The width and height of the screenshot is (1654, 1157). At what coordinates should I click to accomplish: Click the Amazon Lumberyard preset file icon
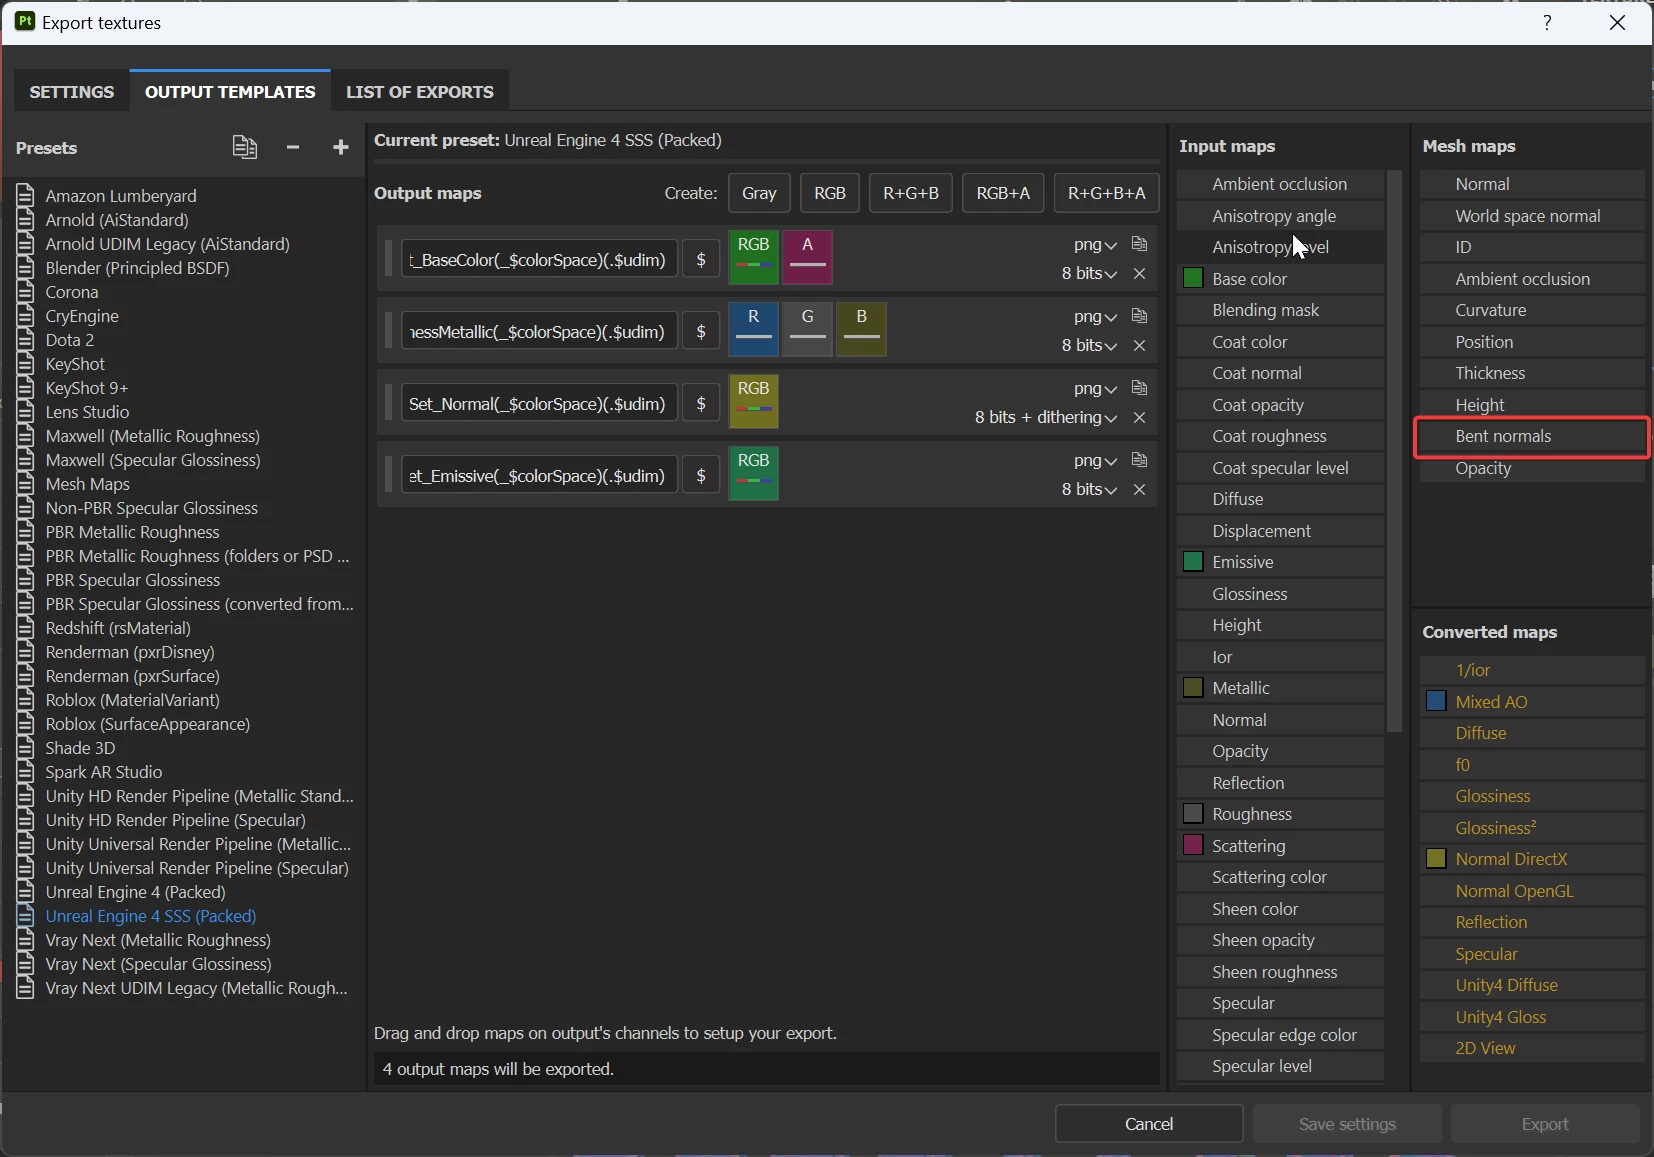26,195
